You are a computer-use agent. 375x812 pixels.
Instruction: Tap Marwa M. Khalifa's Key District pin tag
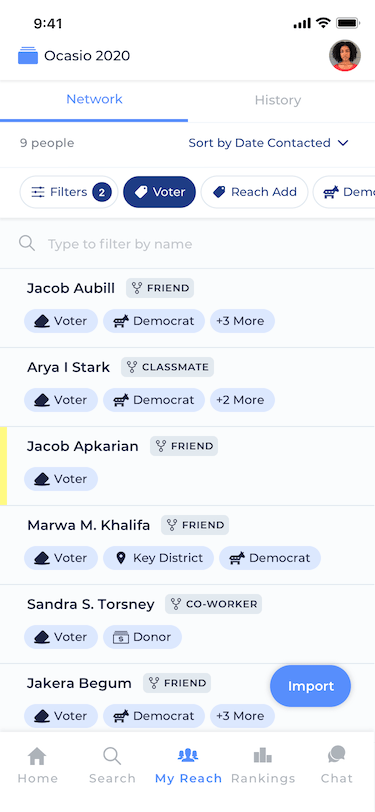point(158,558)
